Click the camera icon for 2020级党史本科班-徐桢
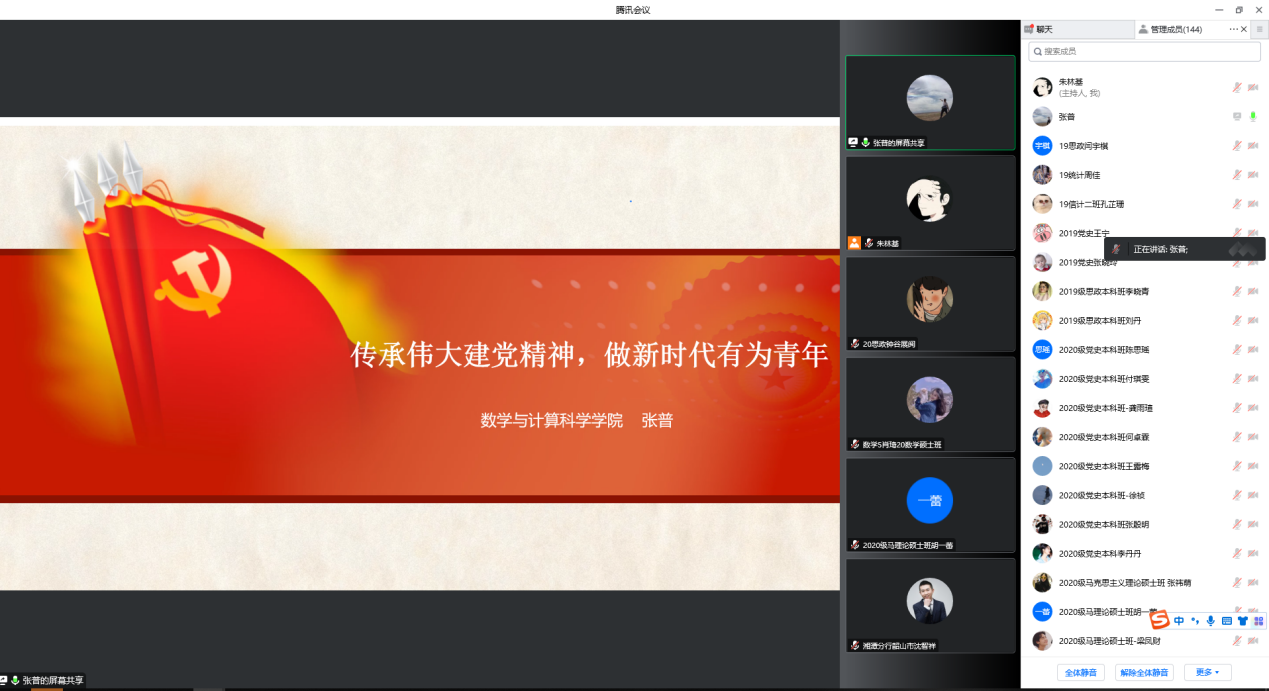This screenshot has height=691, width=1269. pyautogui.click(x=1253, y=495)
